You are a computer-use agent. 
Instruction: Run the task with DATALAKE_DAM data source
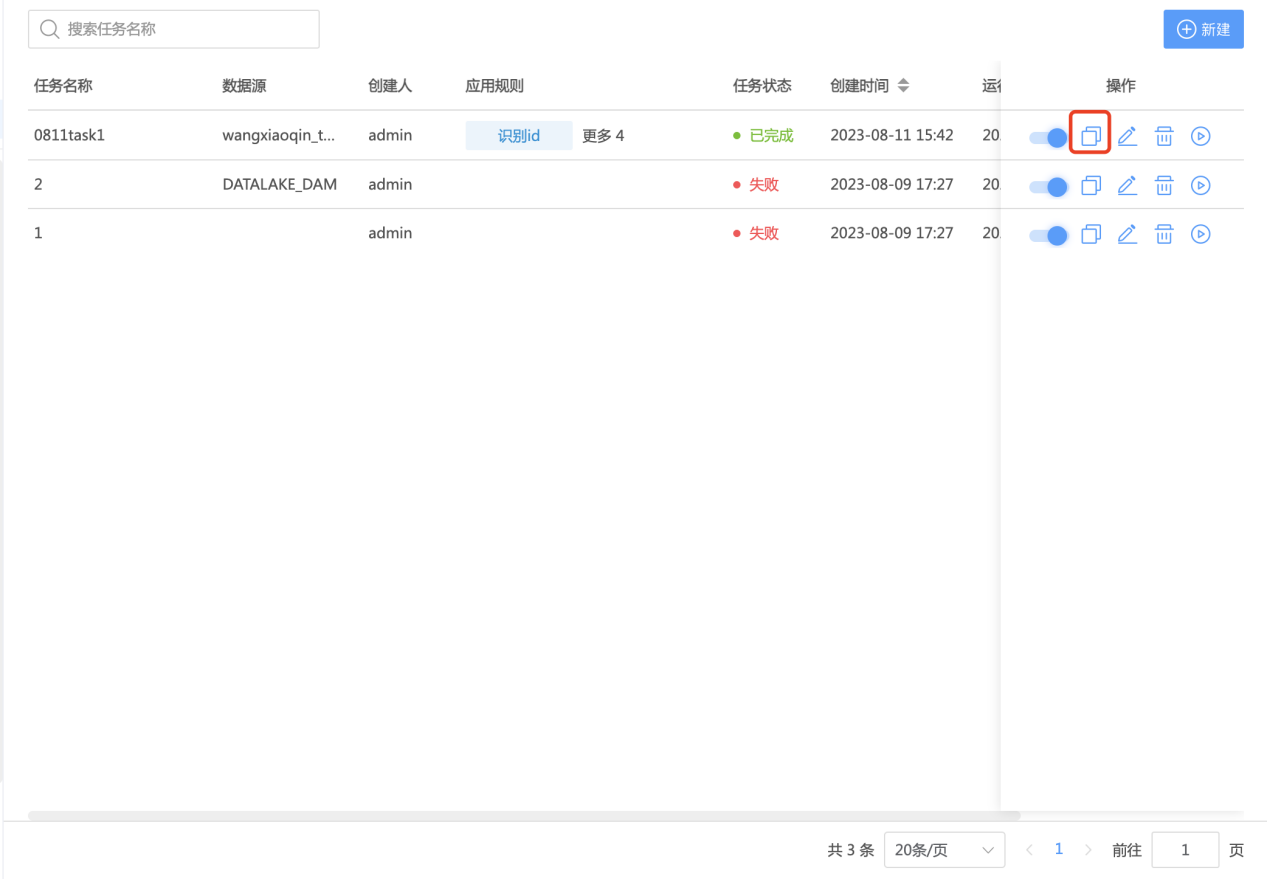tap(1201, 185)
